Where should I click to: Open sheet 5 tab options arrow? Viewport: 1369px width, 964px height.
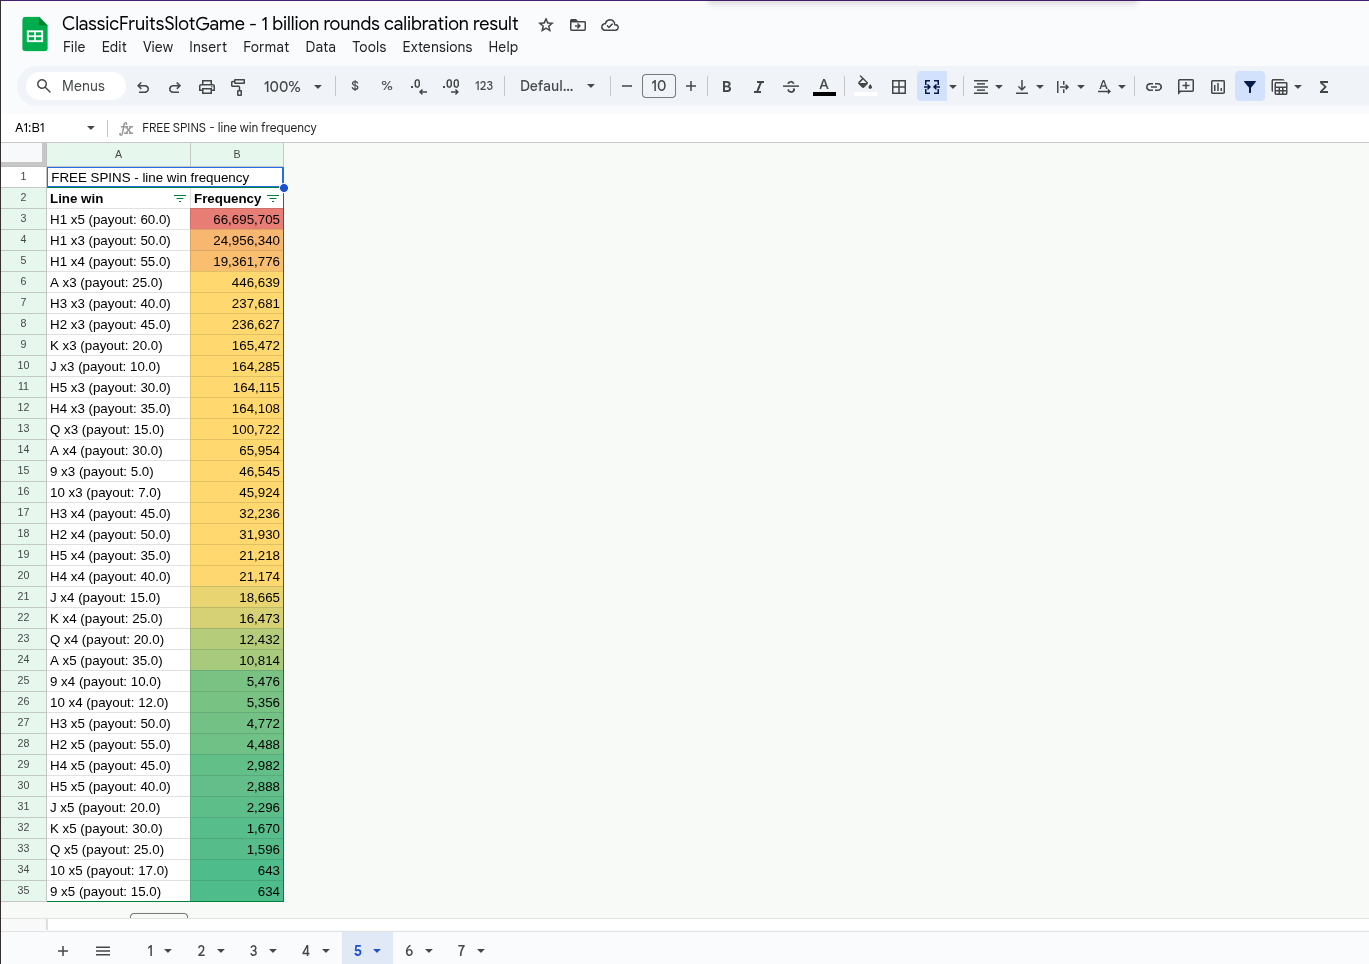[377, 951]
